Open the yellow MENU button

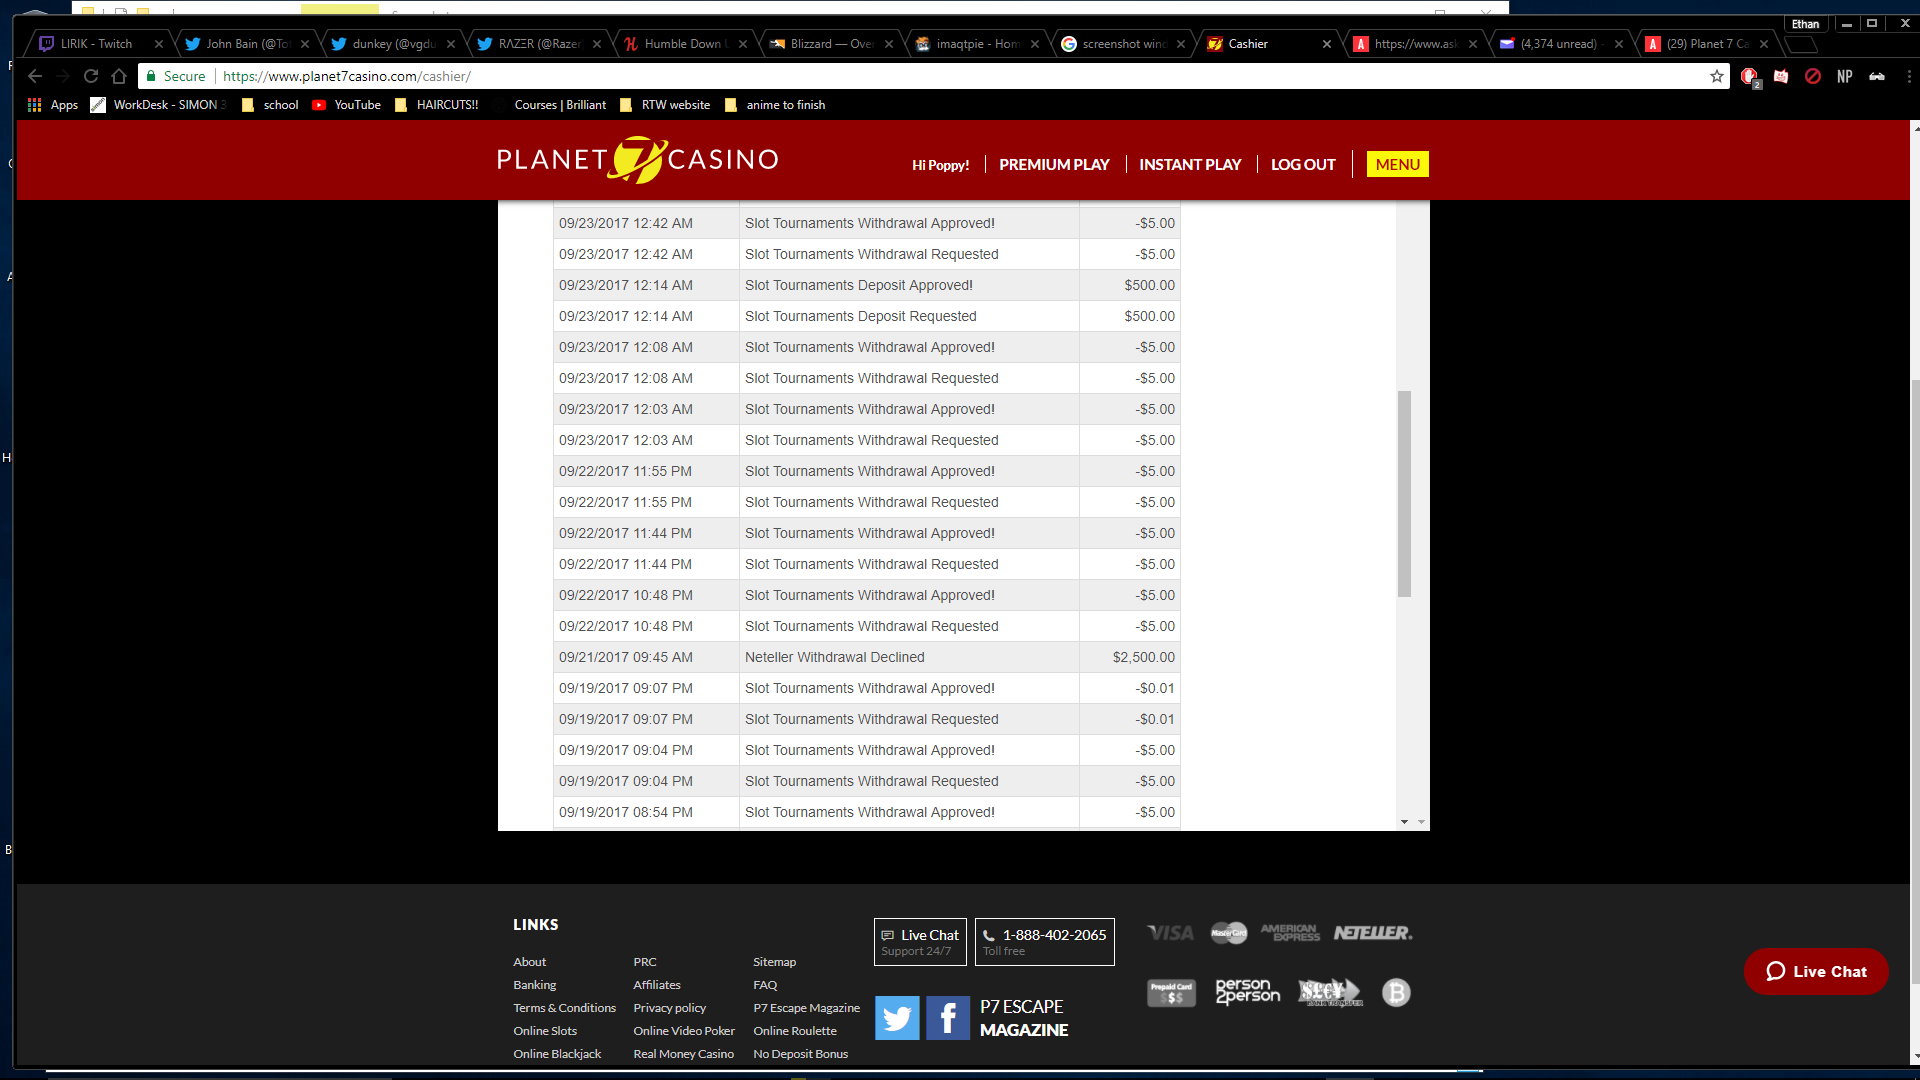1397,164
